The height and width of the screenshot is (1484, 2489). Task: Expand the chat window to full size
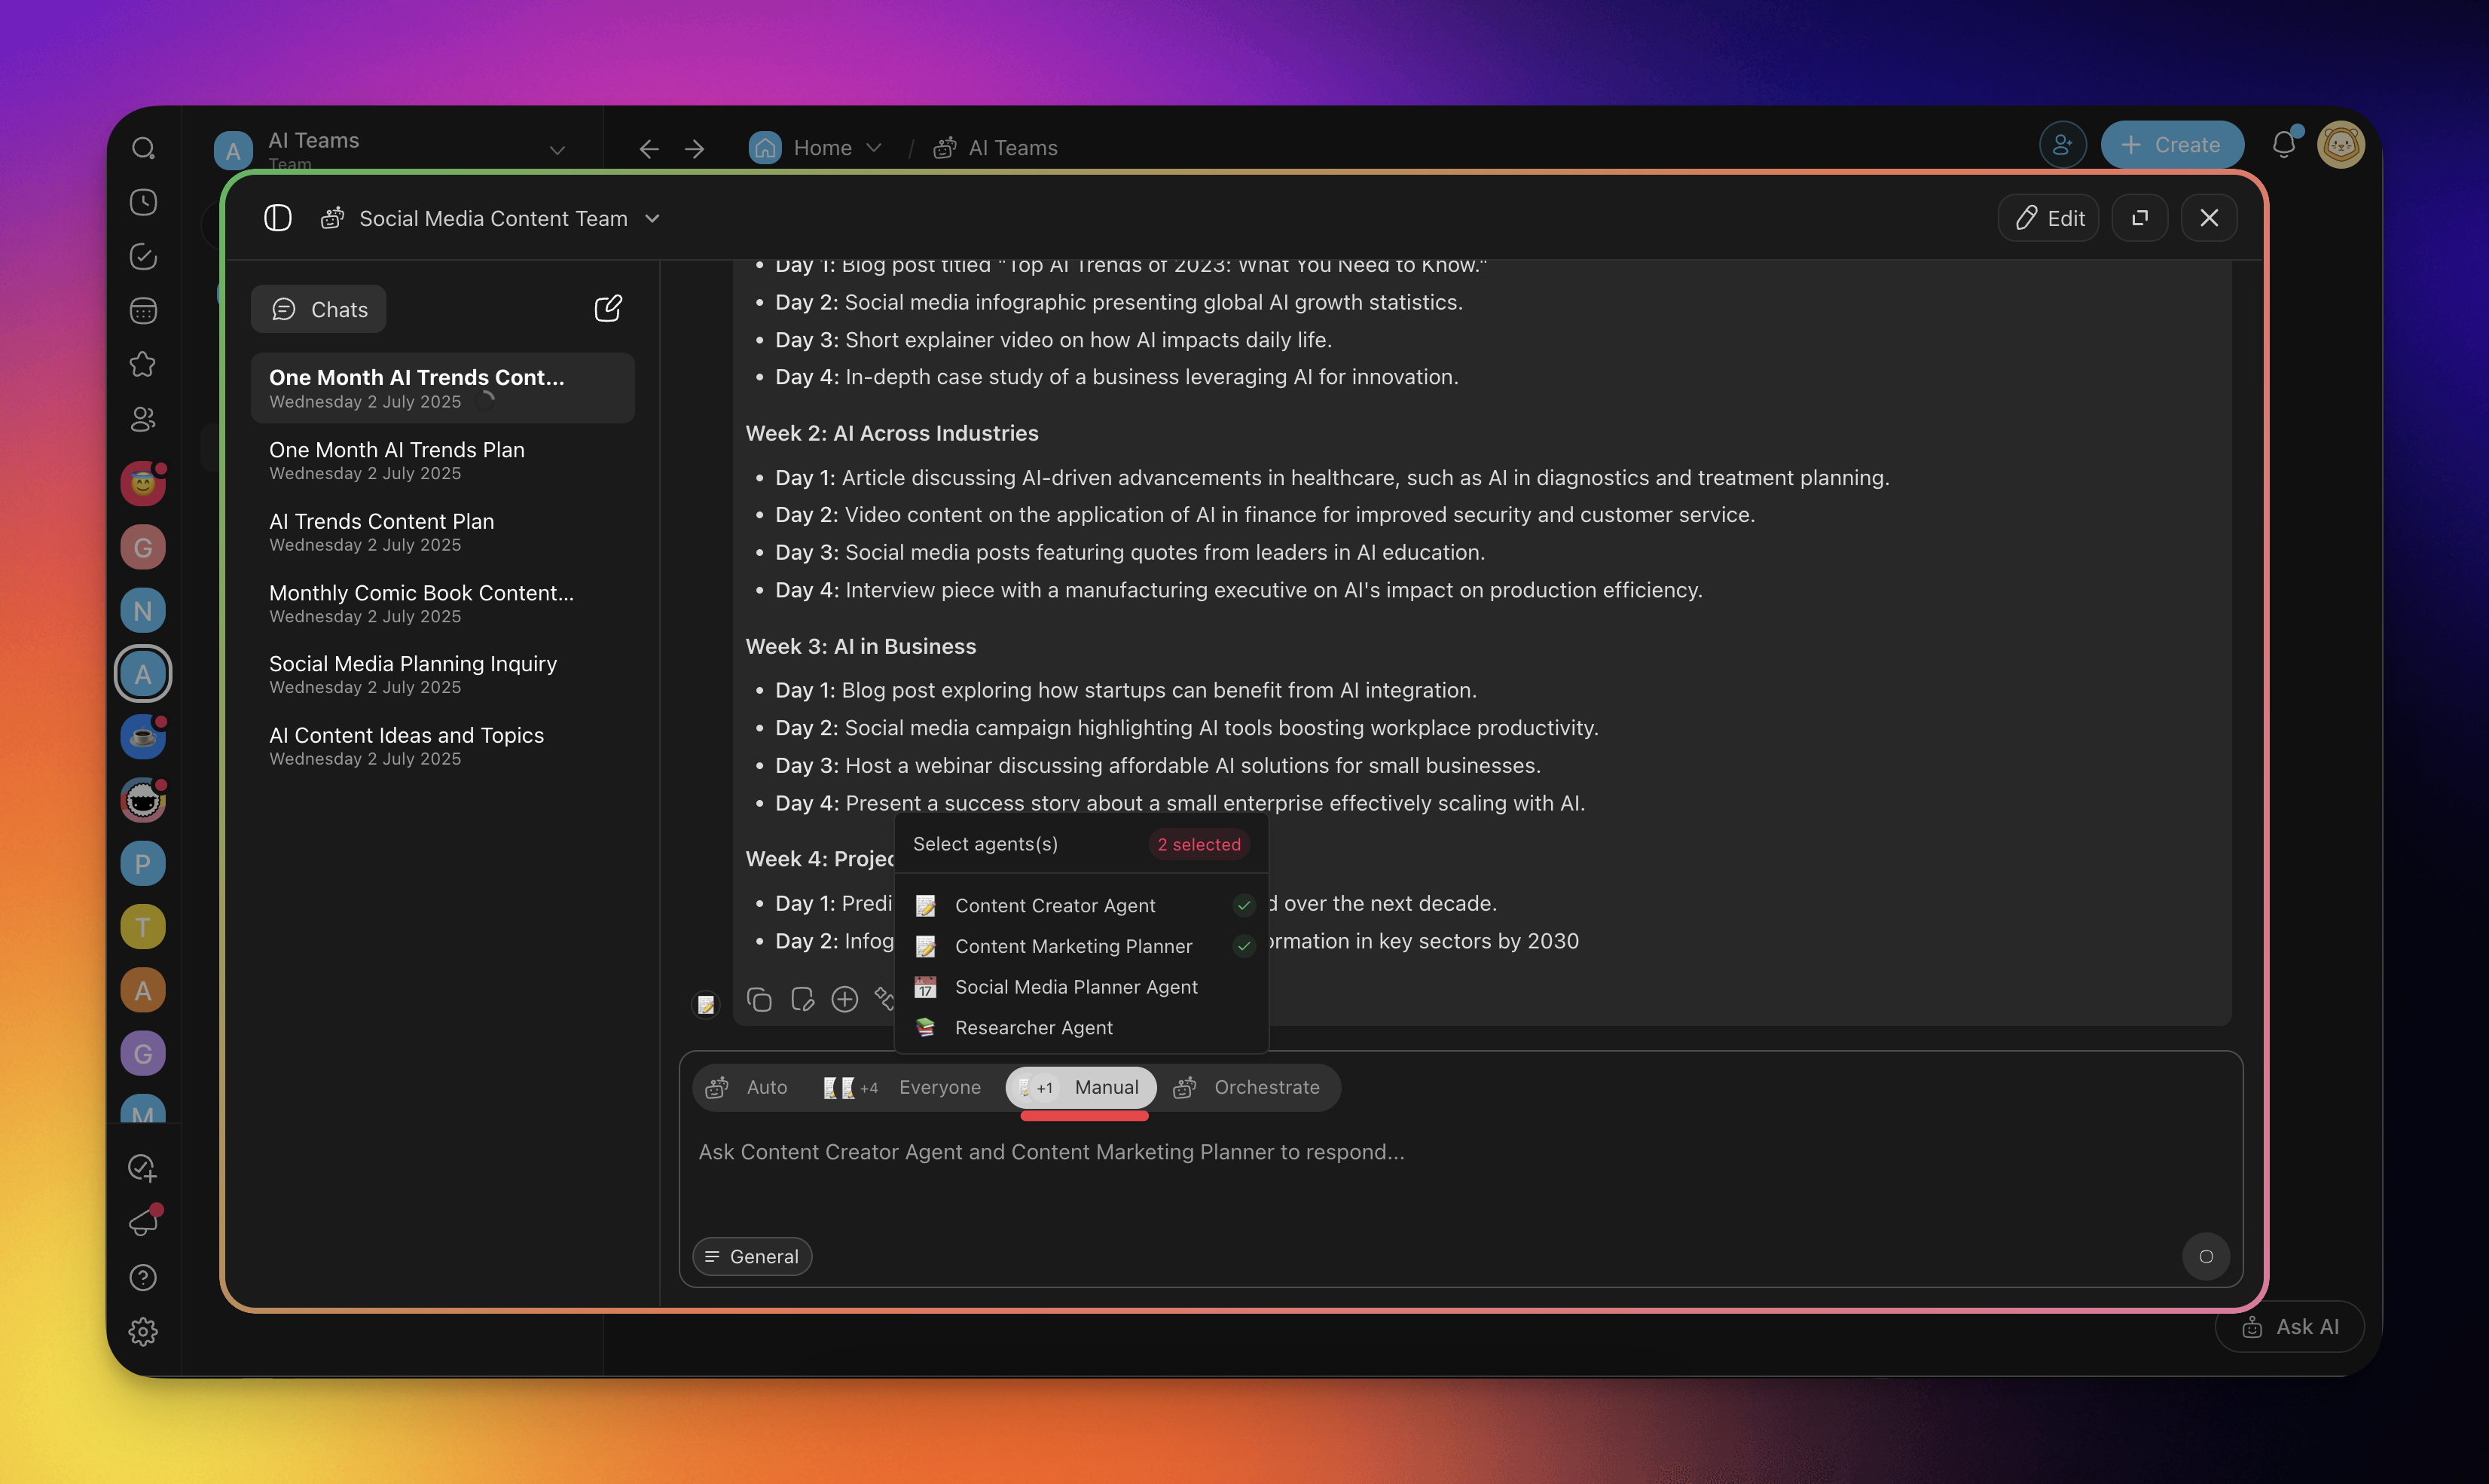2139,218
